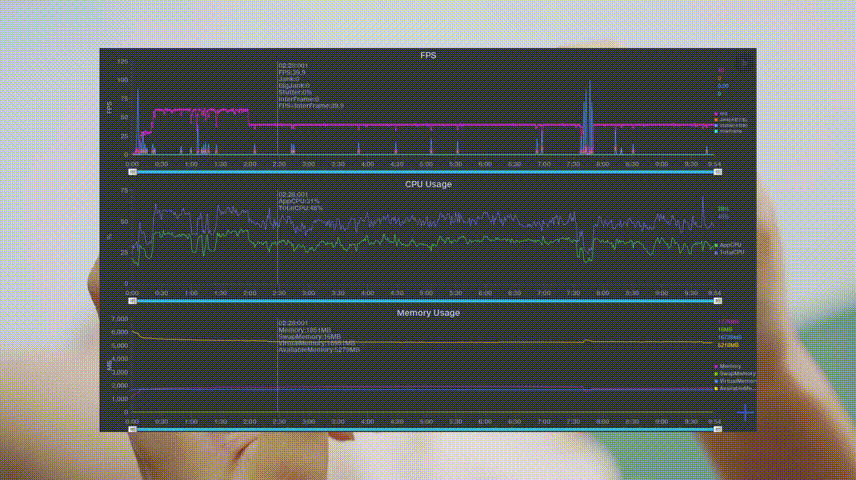Click the dark square button at the FPS chart's top-right corner

click(744, 63)
